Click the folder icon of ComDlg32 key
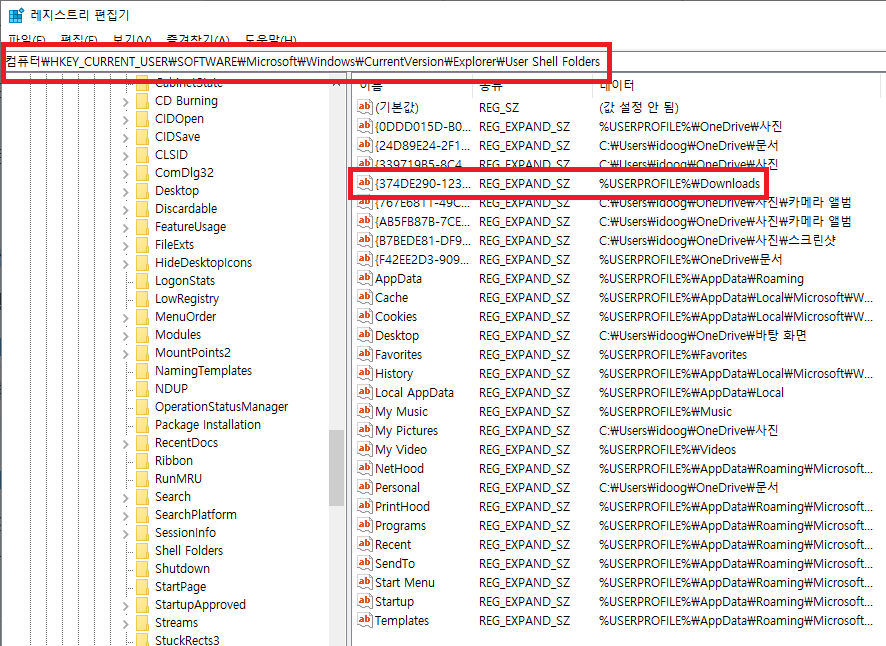Viewport: 886px width, 646px height. (x=142, y=173)
